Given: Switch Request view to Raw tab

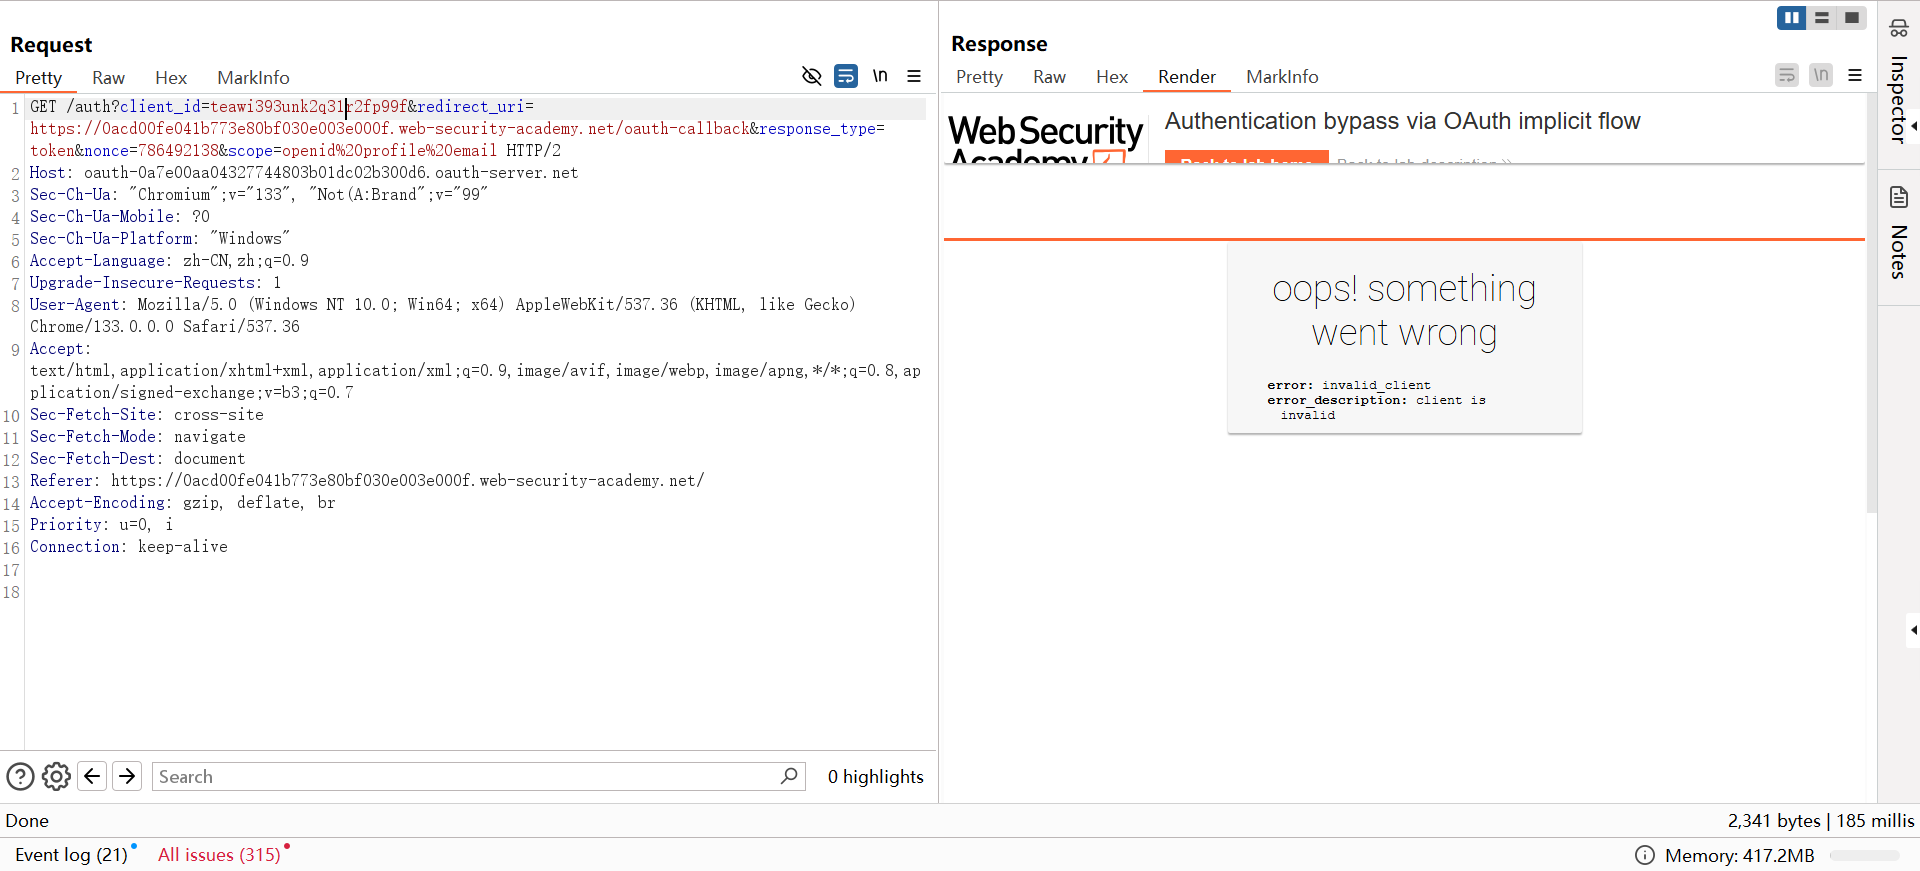Looking at the screenshot, I should tap(108, 78).
